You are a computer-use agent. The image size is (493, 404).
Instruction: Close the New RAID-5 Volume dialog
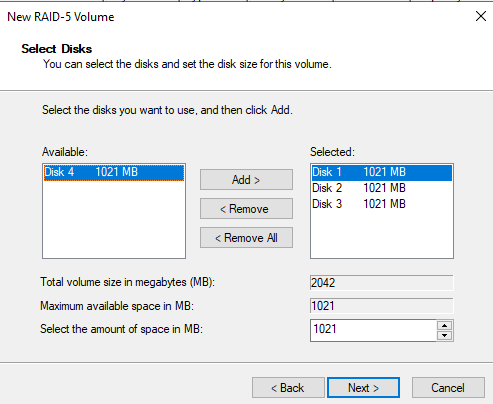[481, 16]
